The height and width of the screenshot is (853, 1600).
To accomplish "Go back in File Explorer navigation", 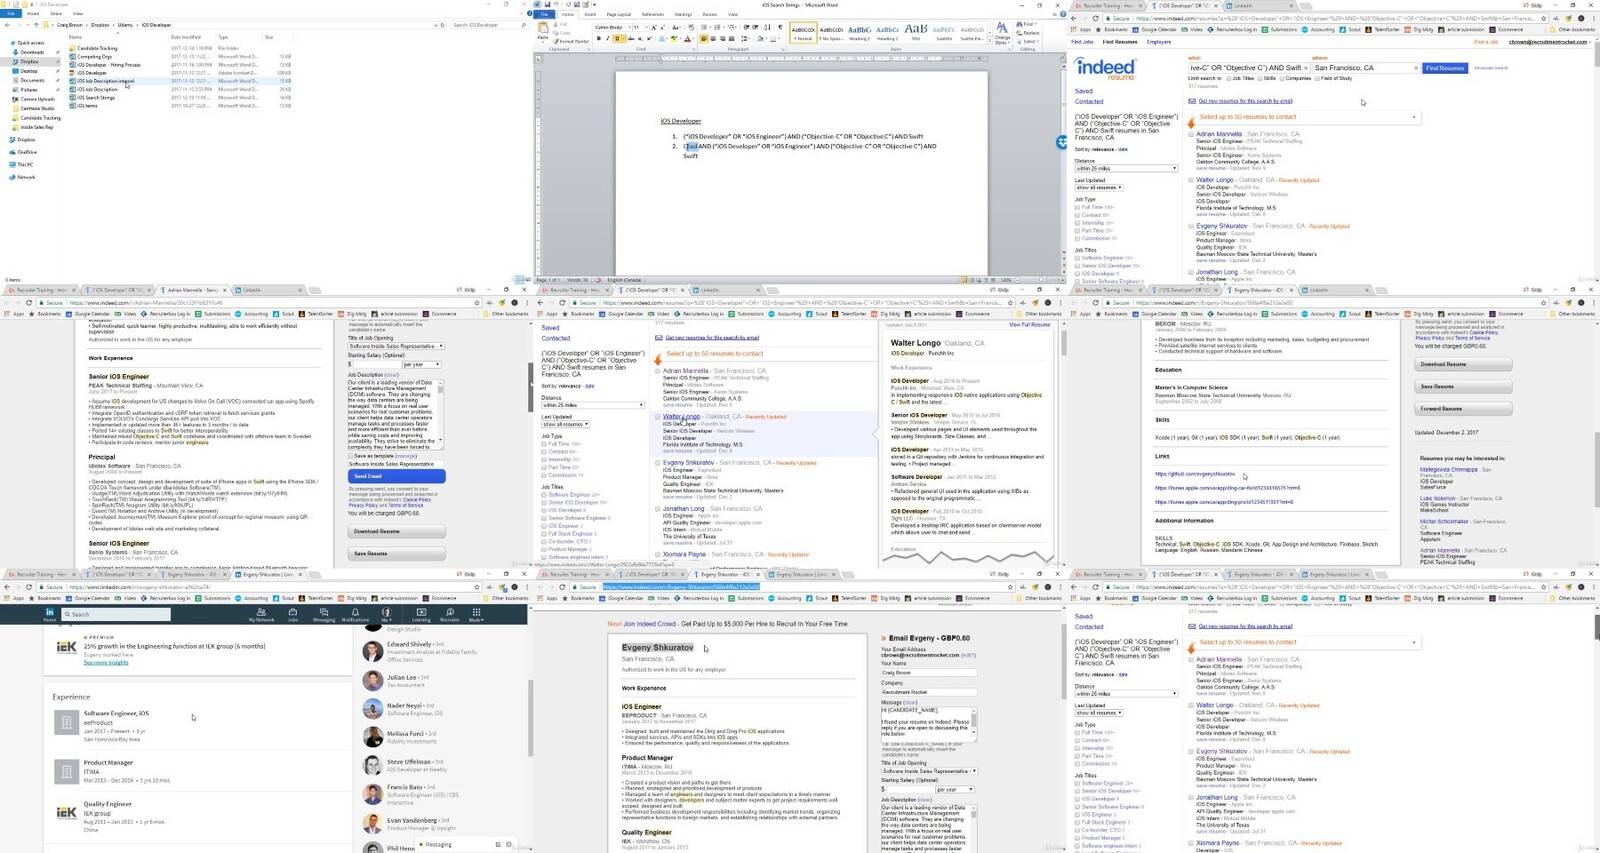I will 8,25.
